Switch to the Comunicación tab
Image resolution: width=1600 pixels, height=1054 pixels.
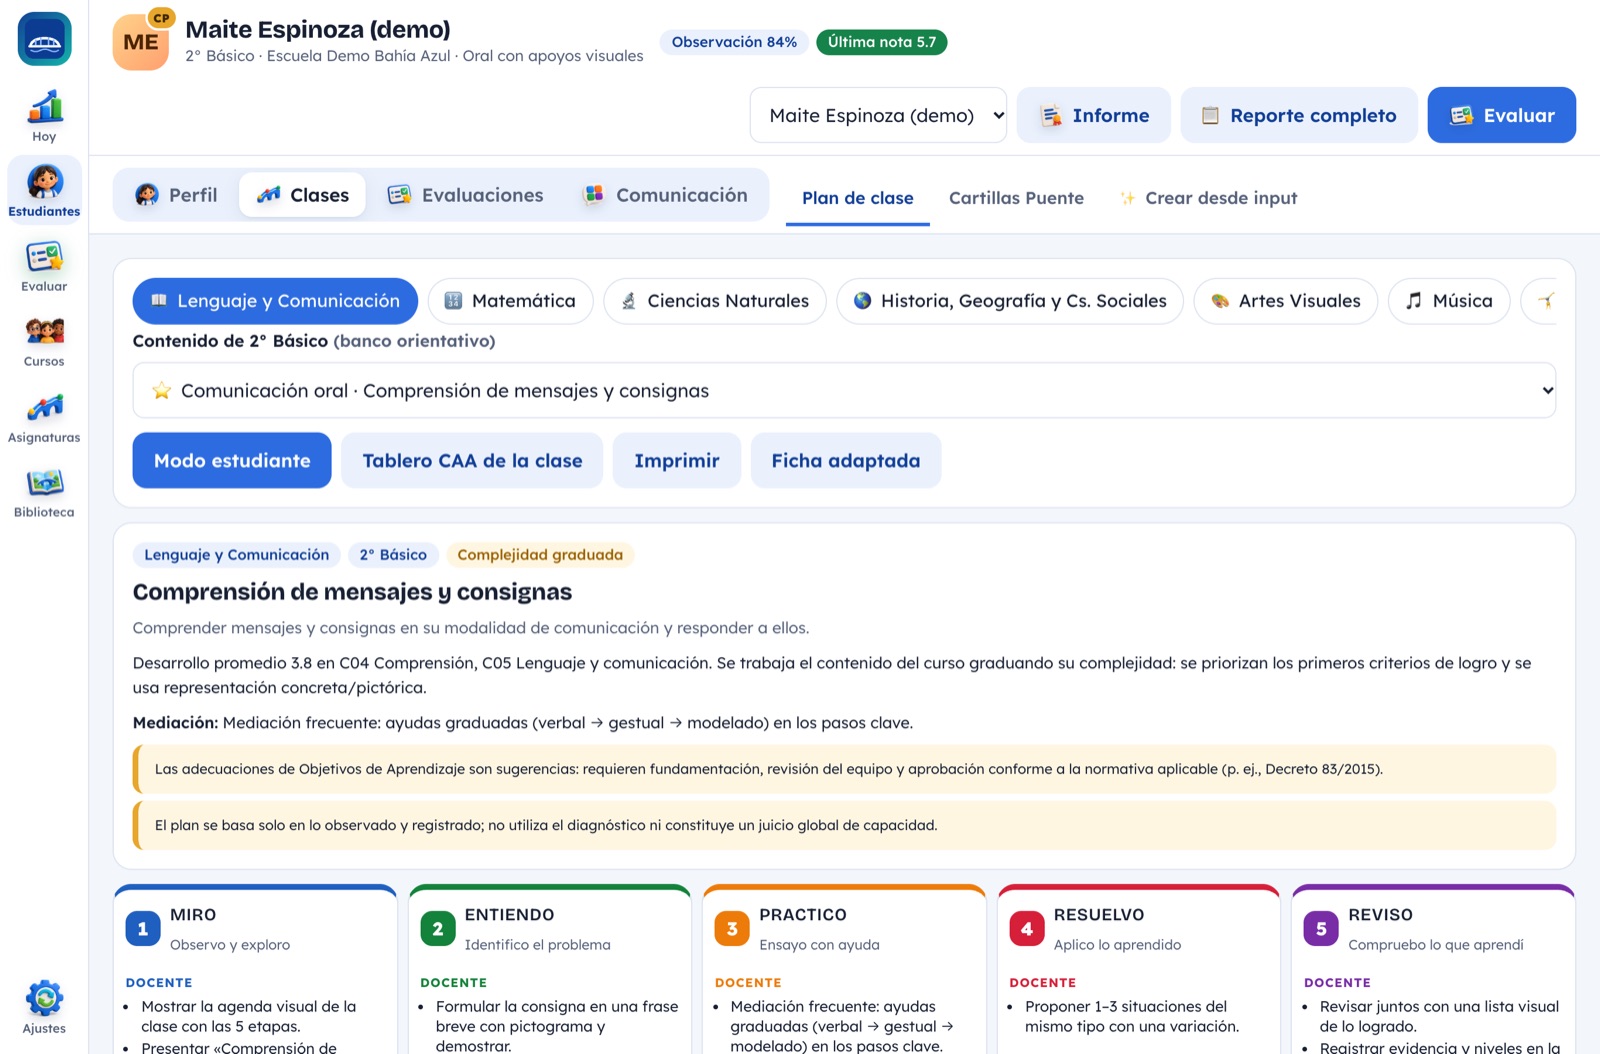(666, 195)
